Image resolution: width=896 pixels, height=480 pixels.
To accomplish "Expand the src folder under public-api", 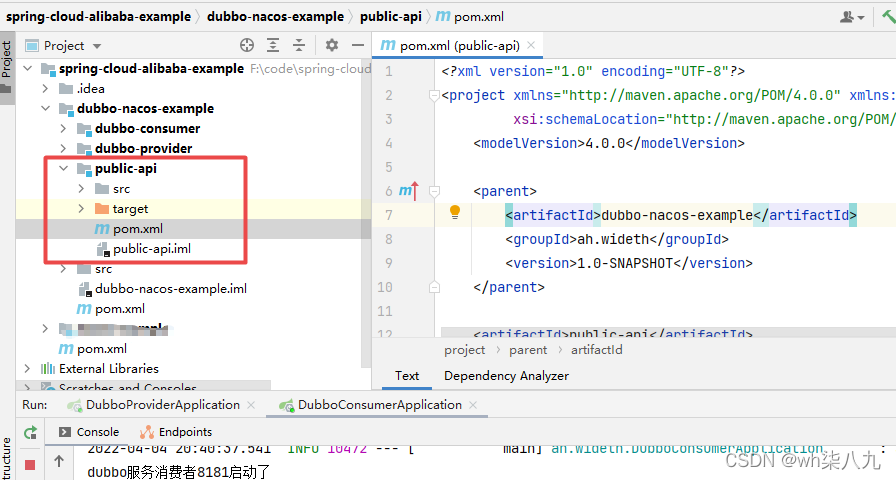I will tap(81, 189).
